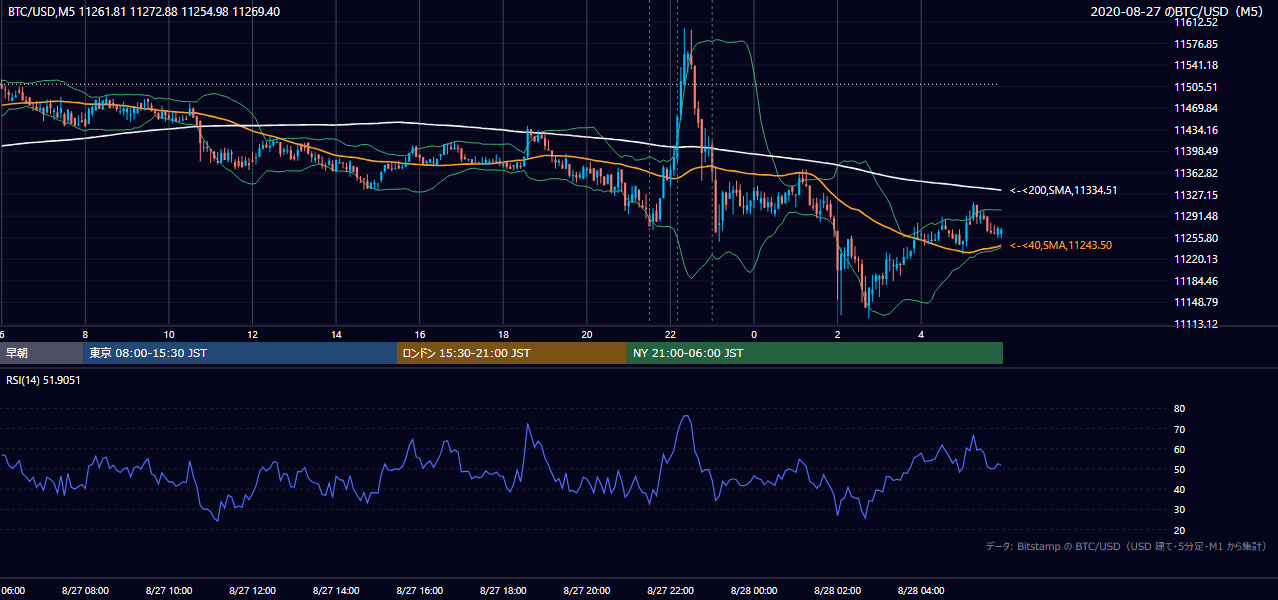This screenshot has width=1278, height=600.
Task: Click hour label 10 under price chart
Action: pos(169,334)
